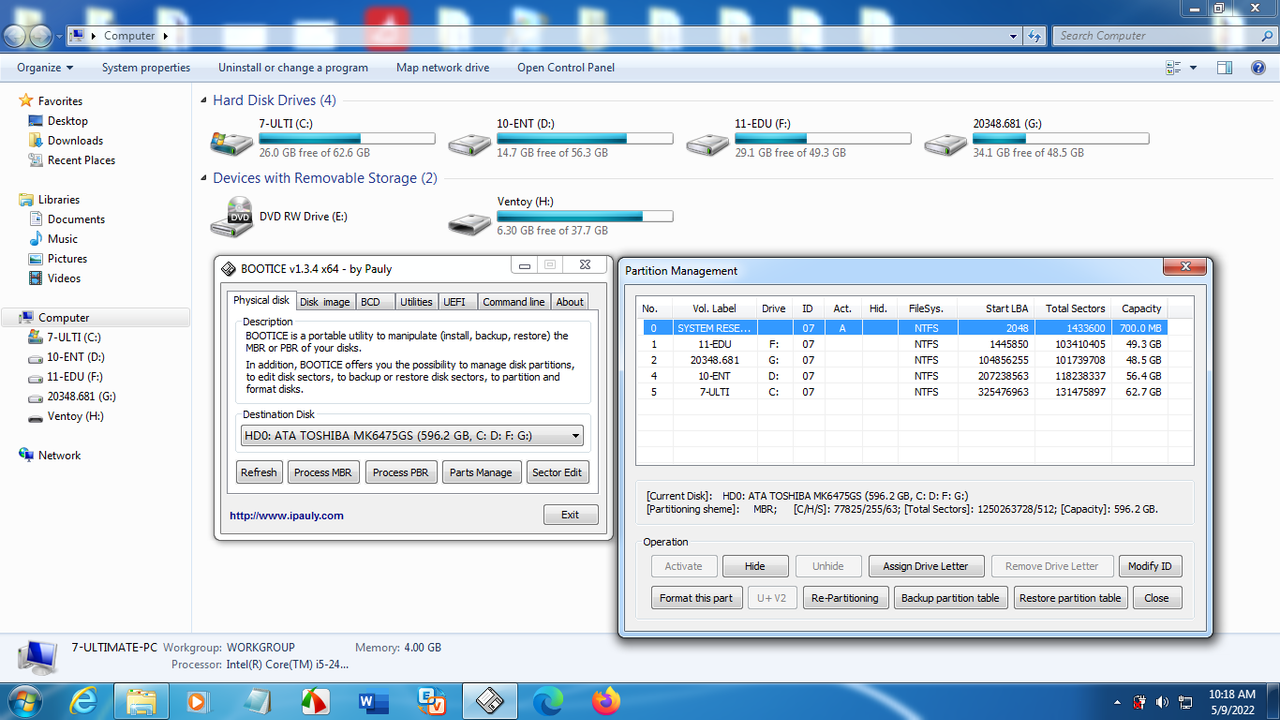
Task: Open the 10-ENT (D:) drive icon
Action: point(469,142)
